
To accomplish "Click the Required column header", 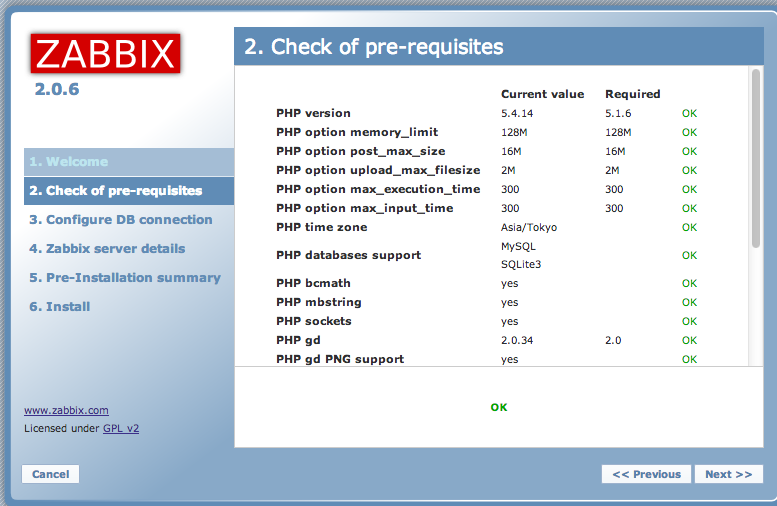I will (x=632, y=94).
